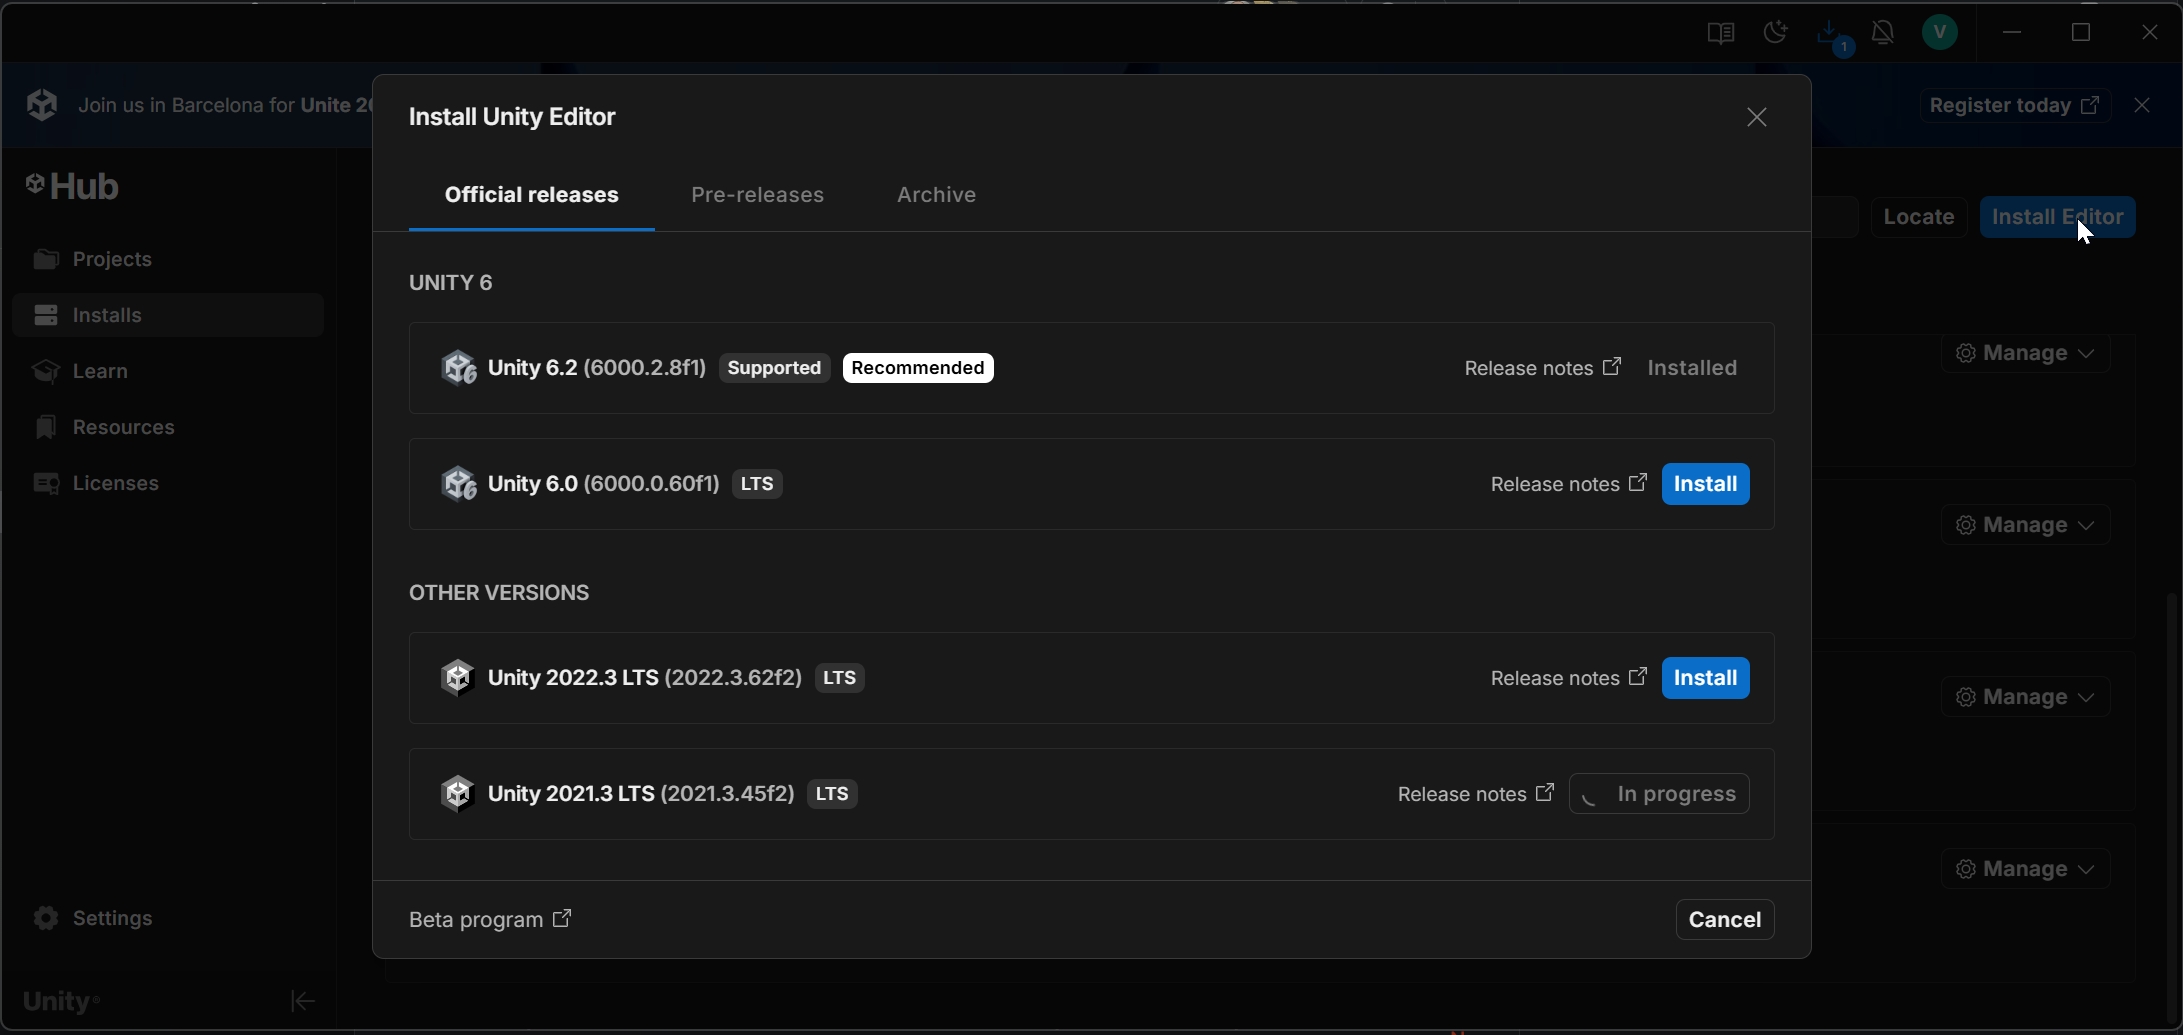The image size is (2183, 1035).
Task: Cancel the install editor dialog
Action: point(1724,919)
